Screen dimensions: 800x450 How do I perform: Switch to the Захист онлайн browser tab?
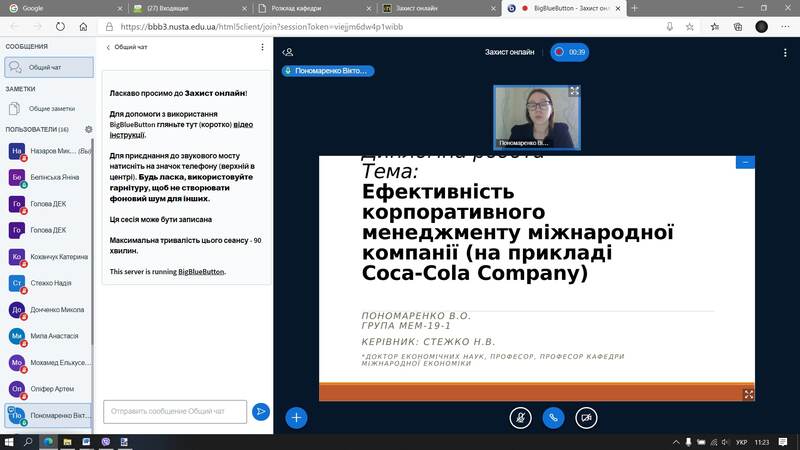click(x=438, y=8)
